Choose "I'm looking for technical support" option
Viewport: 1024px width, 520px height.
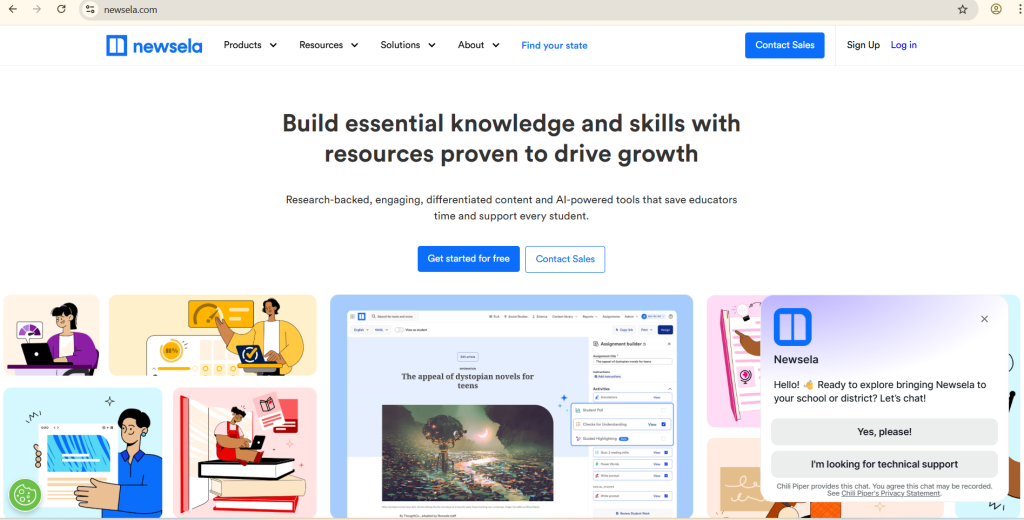884,464
